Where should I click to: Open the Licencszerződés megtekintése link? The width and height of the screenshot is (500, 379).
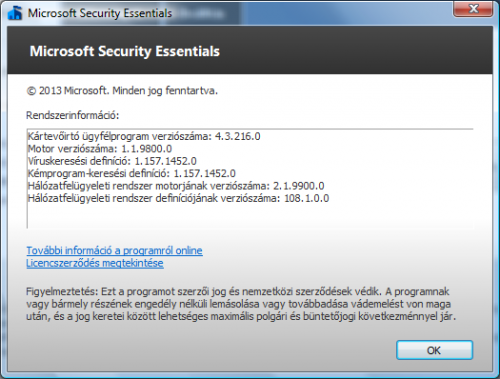click(95, 263)
